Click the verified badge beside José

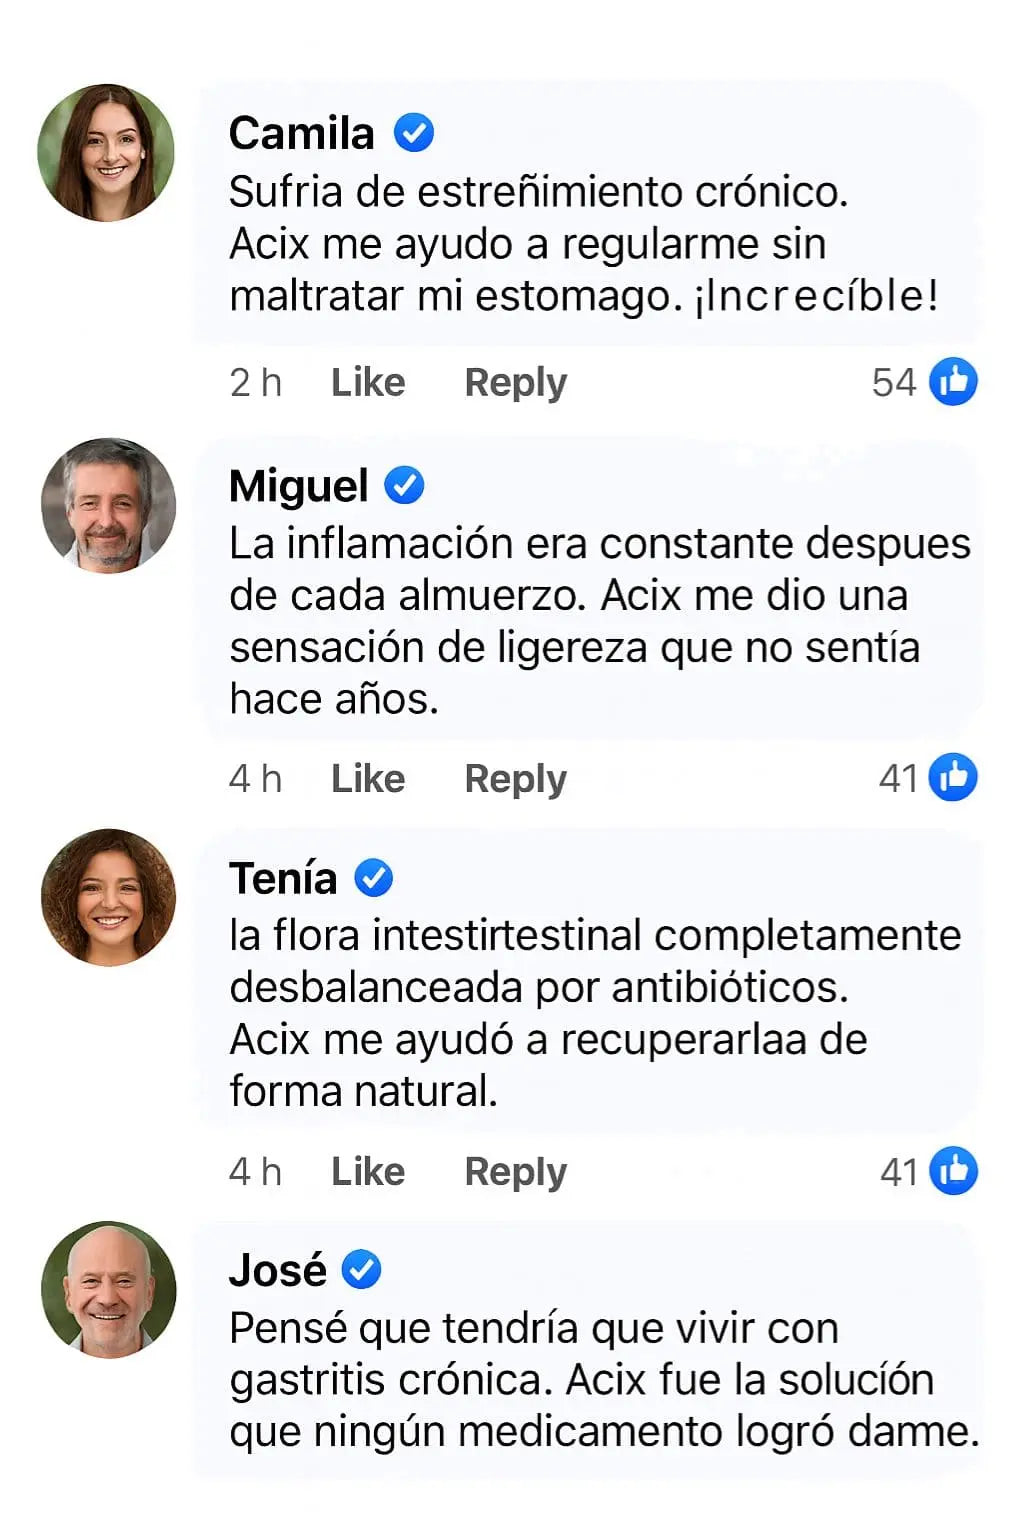tap(361, 1270)
